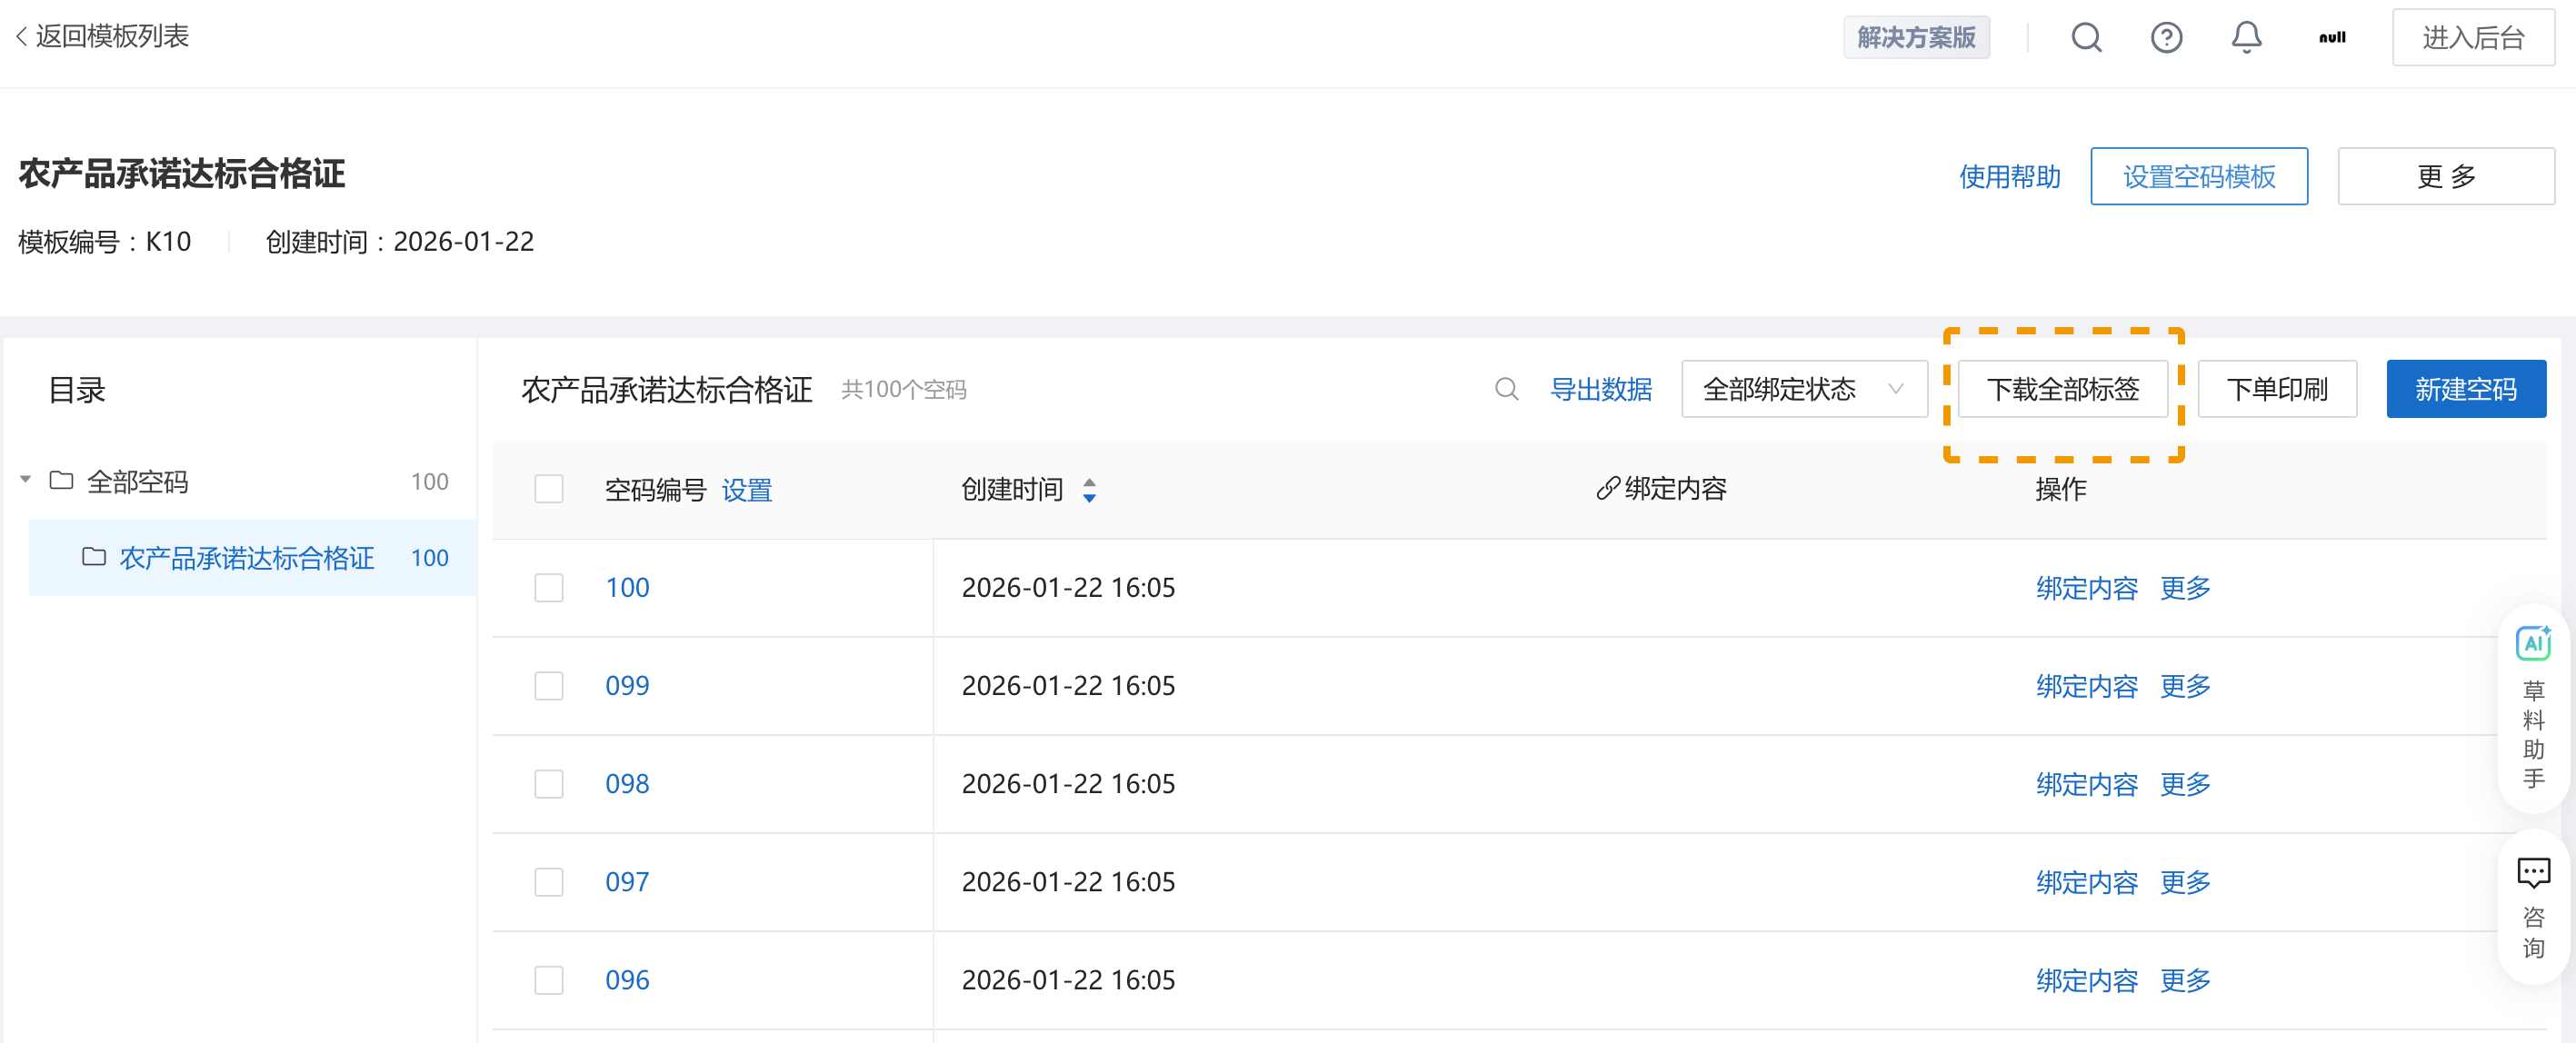Click the folder icon next to 全部空码
2576x1043 pixels.
[61, 481]
